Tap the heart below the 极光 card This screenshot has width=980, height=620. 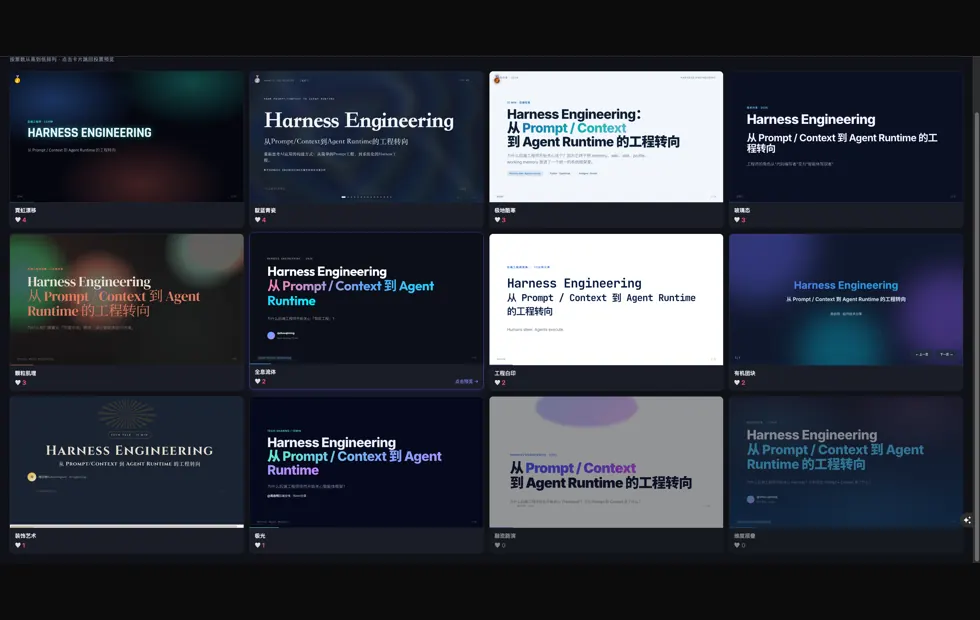click(x=258, y=546)
